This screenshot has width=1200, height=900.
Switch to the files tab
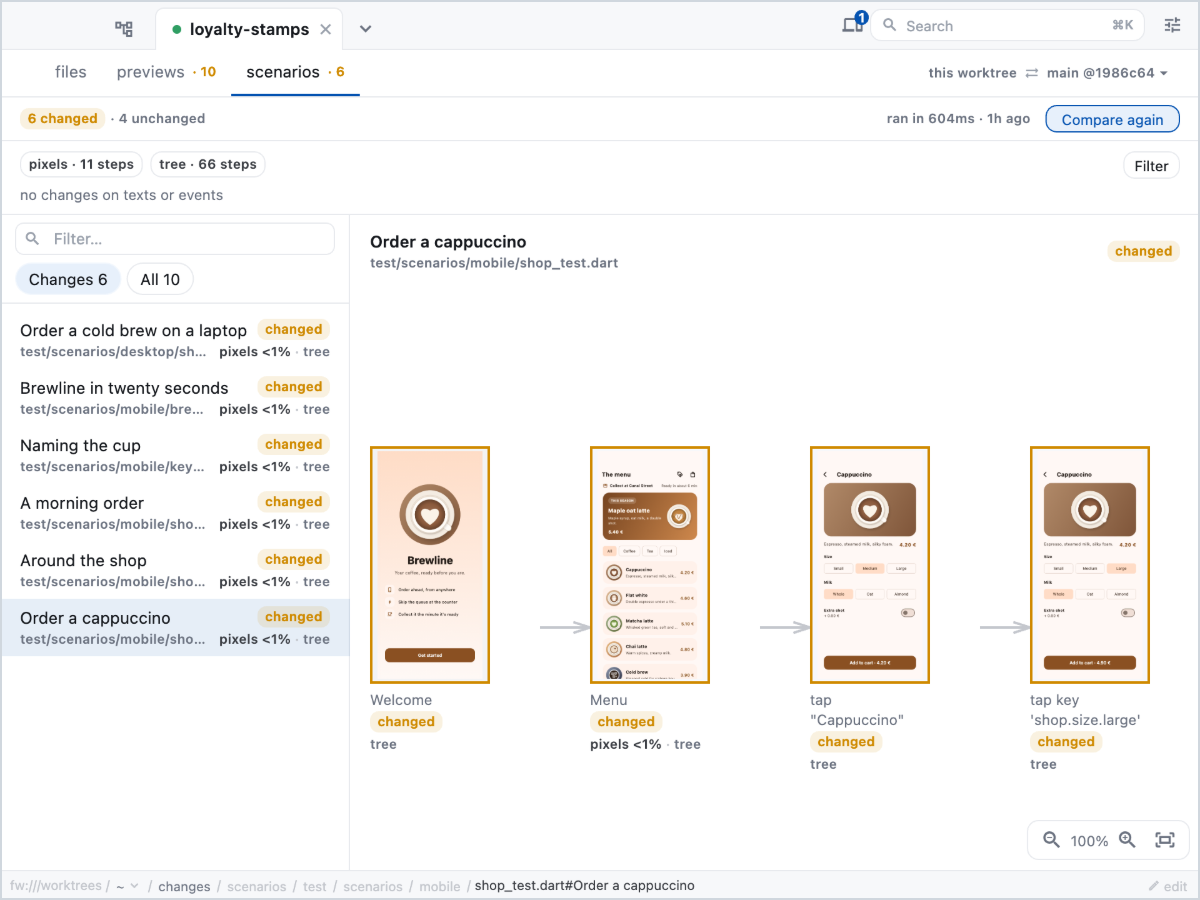(71, 72)
